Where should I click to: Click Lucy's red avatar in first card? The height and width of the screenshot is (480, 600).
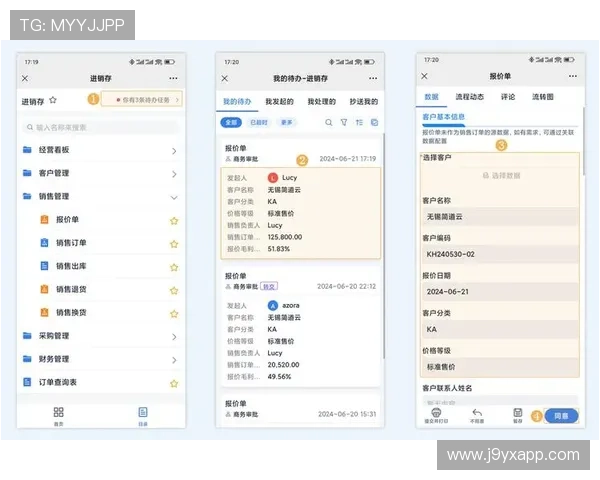click(x=272, y=178)
